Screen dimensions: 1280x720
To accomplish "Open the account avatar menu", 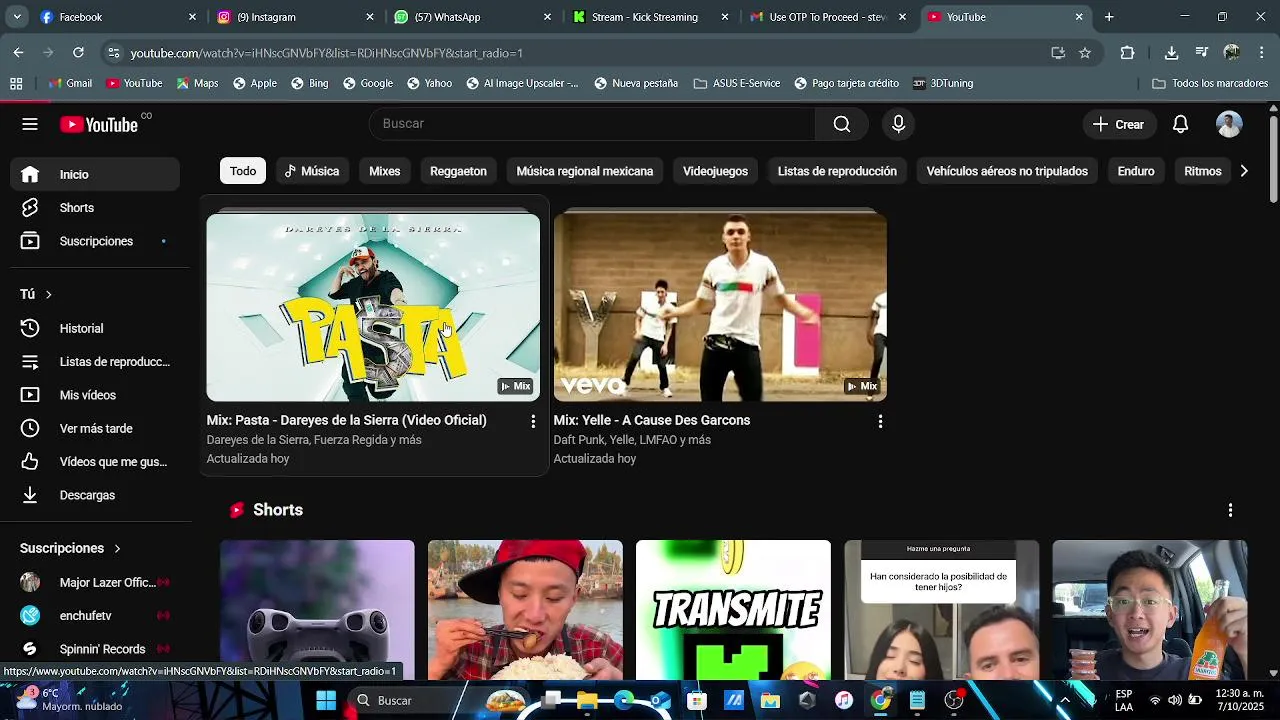I will 1229,124.
